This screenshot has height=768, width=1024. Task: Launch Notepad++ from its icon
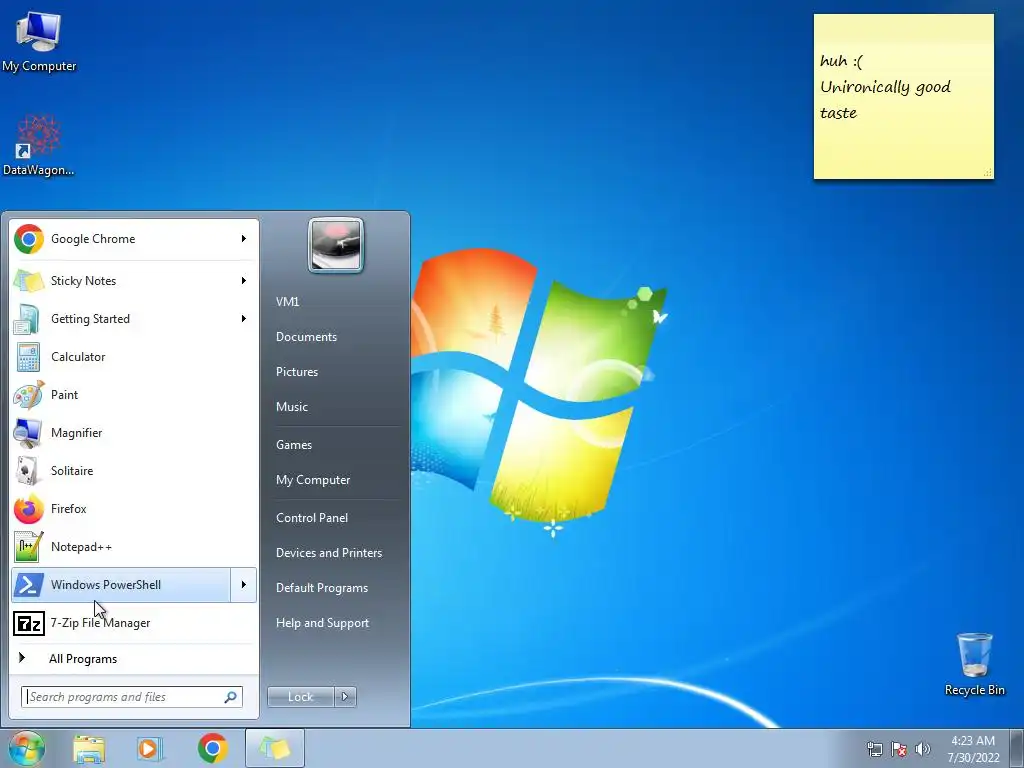pos(29,547)
